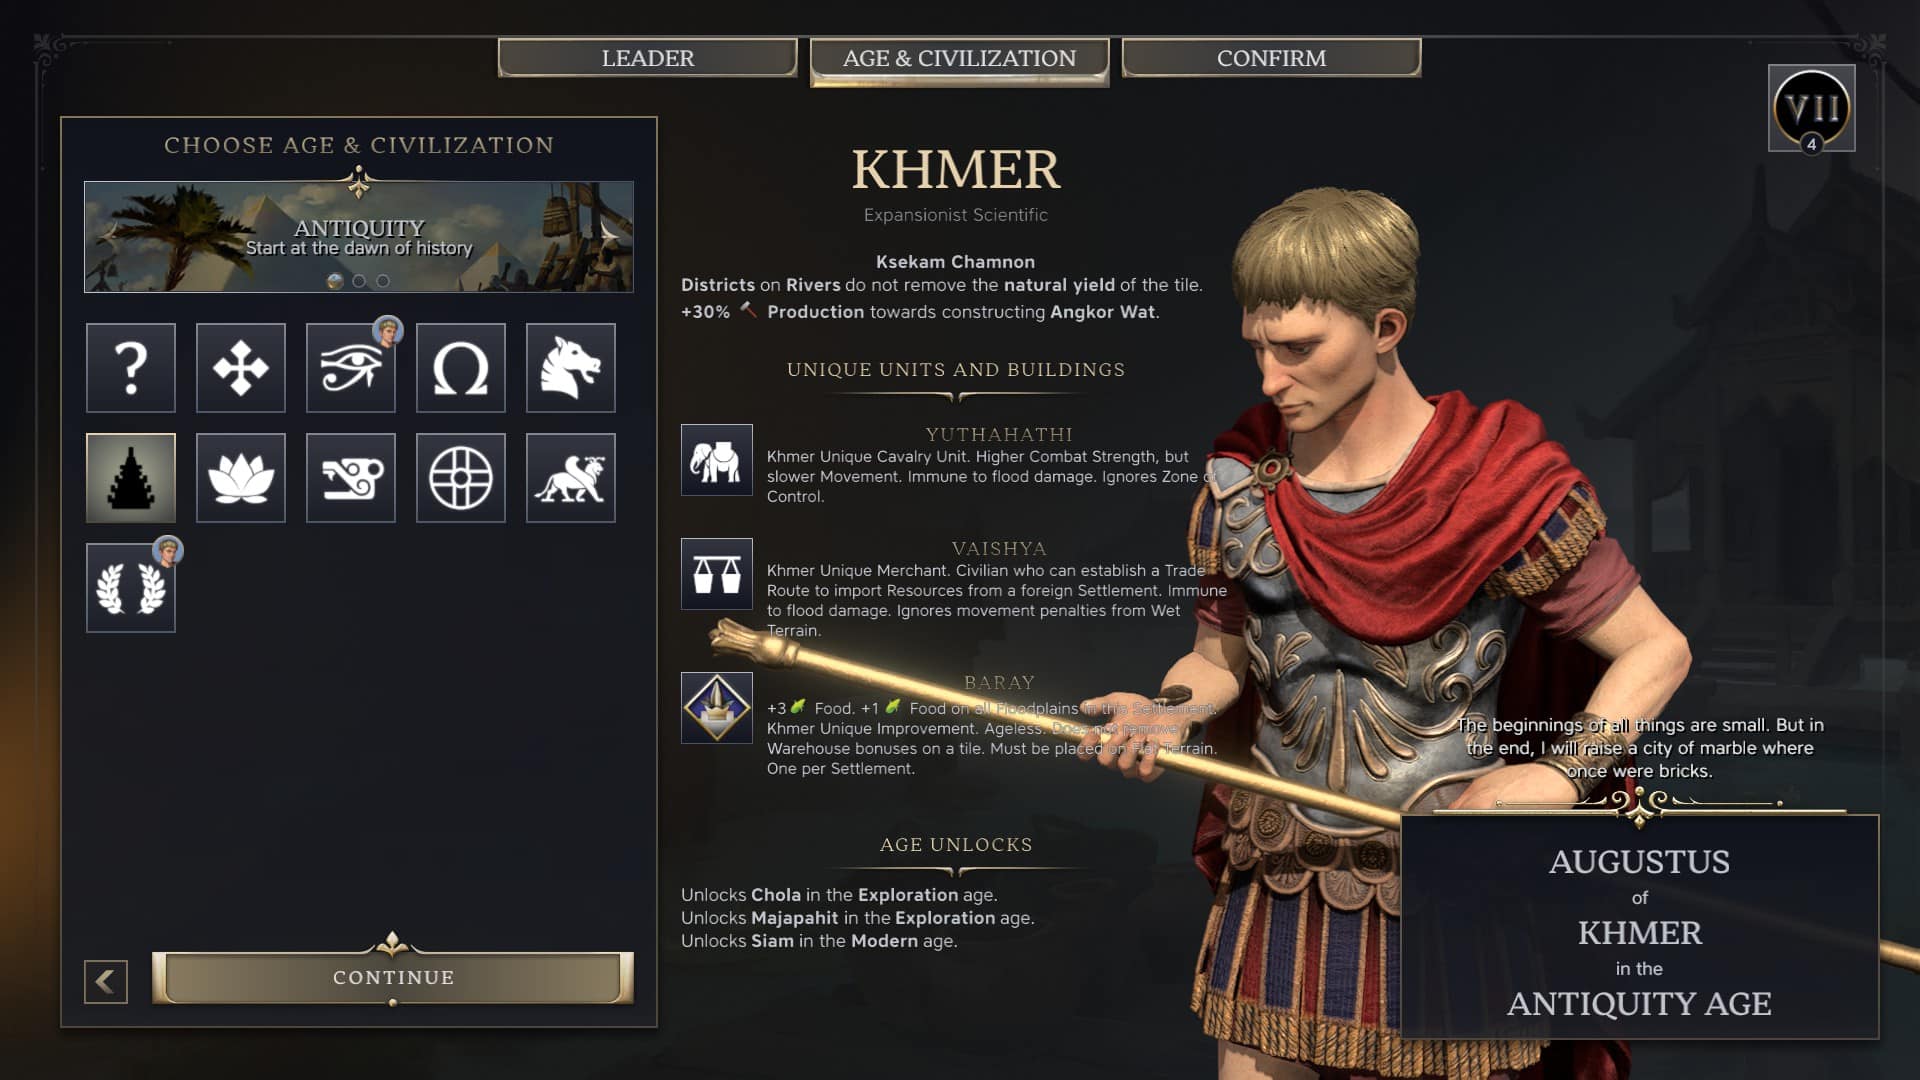Select the random civilization question mark icon
The height and width of the screenshot is (1080, 1920).
click(x=131, y=368)
